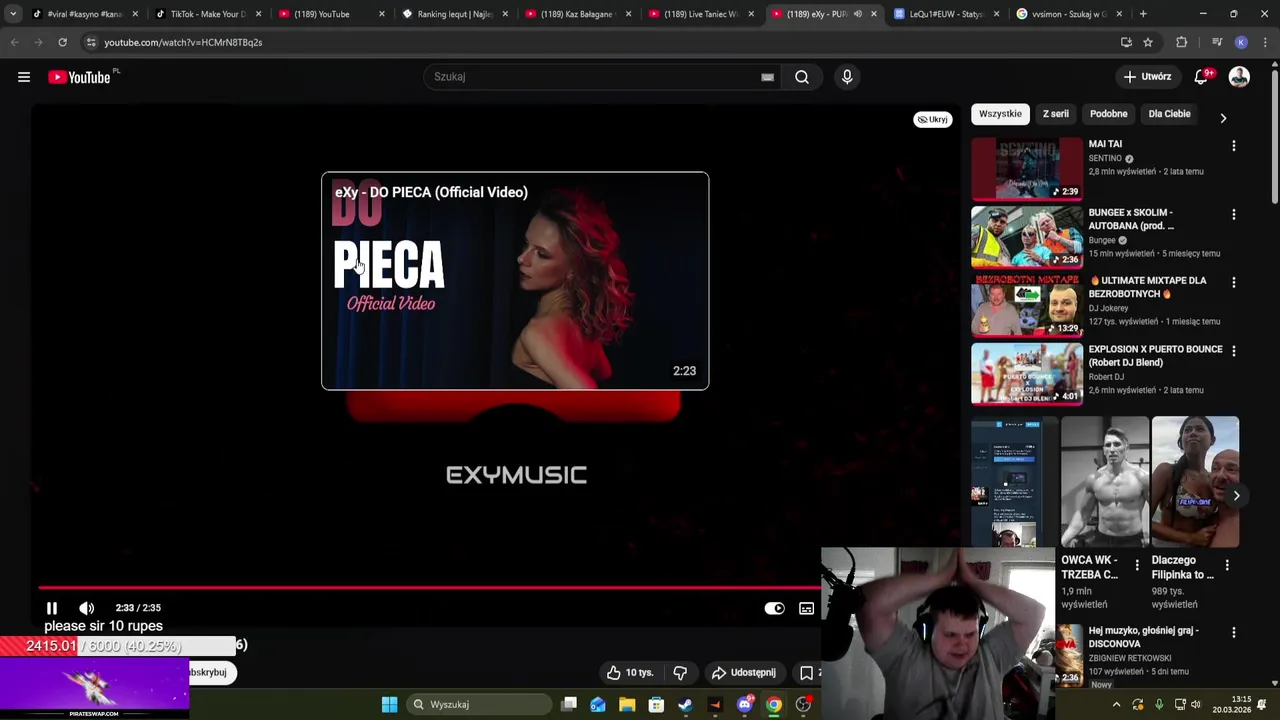1280x720 pixels.
Task: Open a new browser tab
Action: point(1143,14)
